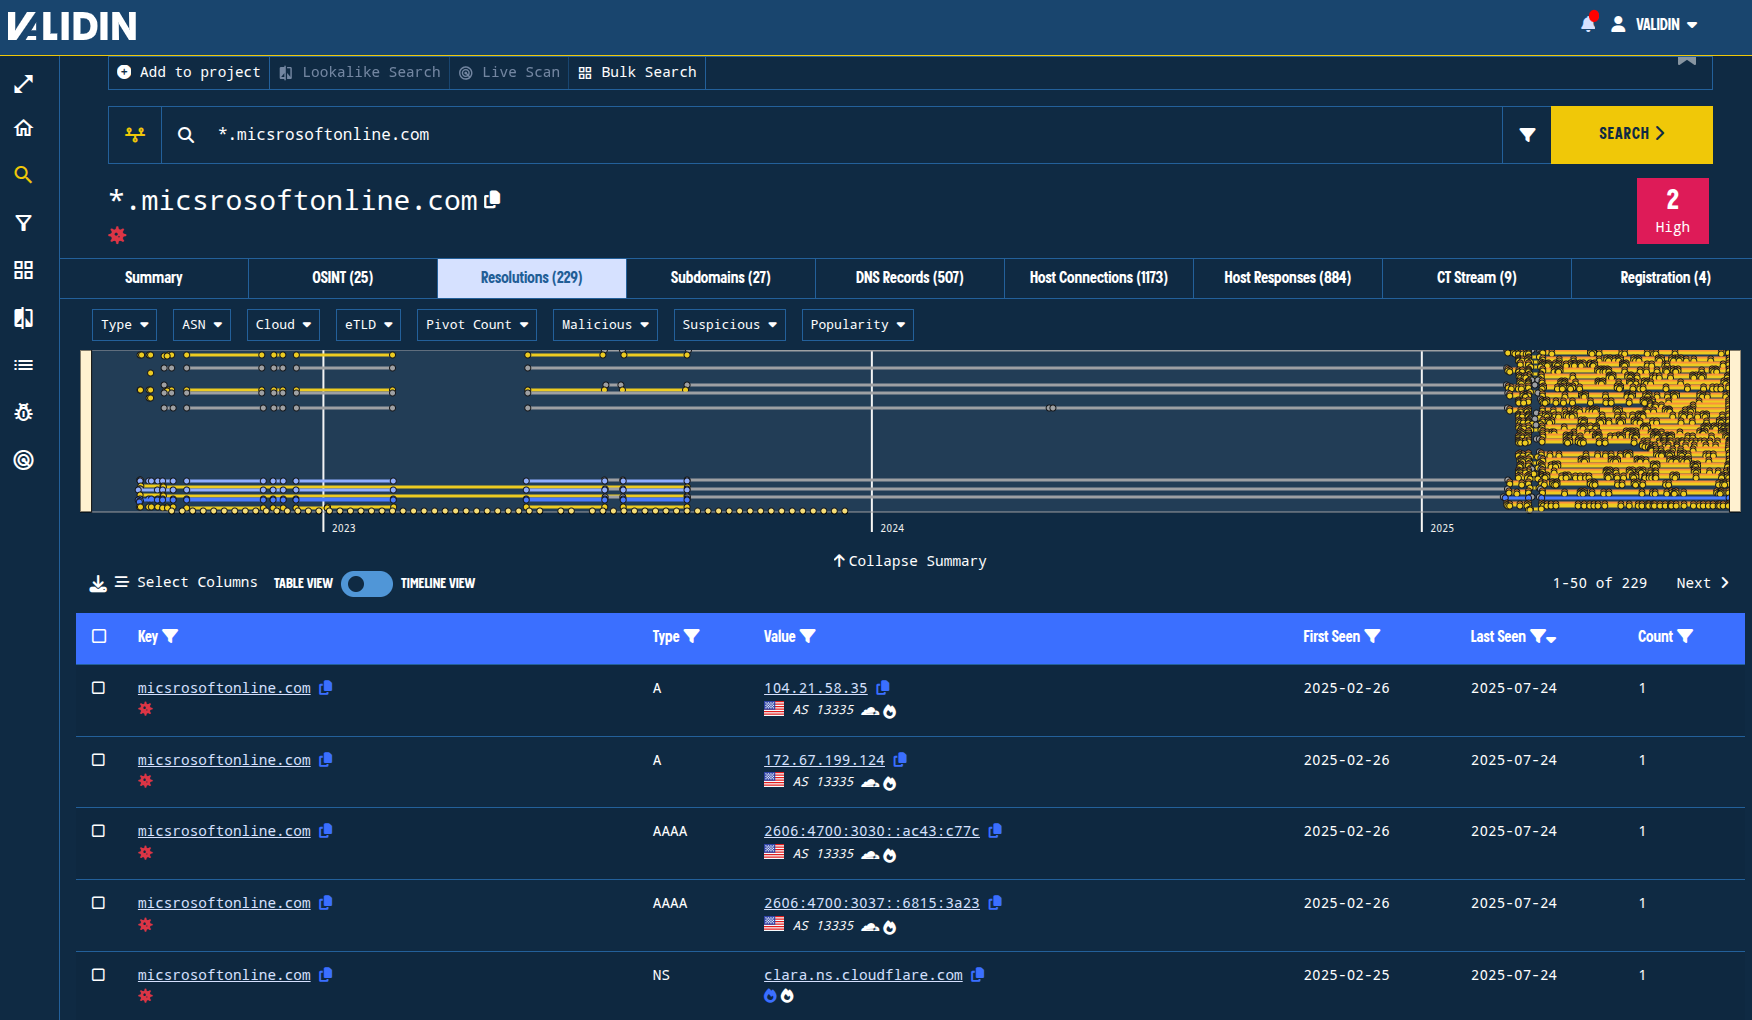Check row with value 172.67.199.124
This screenshot has width=1752, height=1020.
(x=98, y=760)
